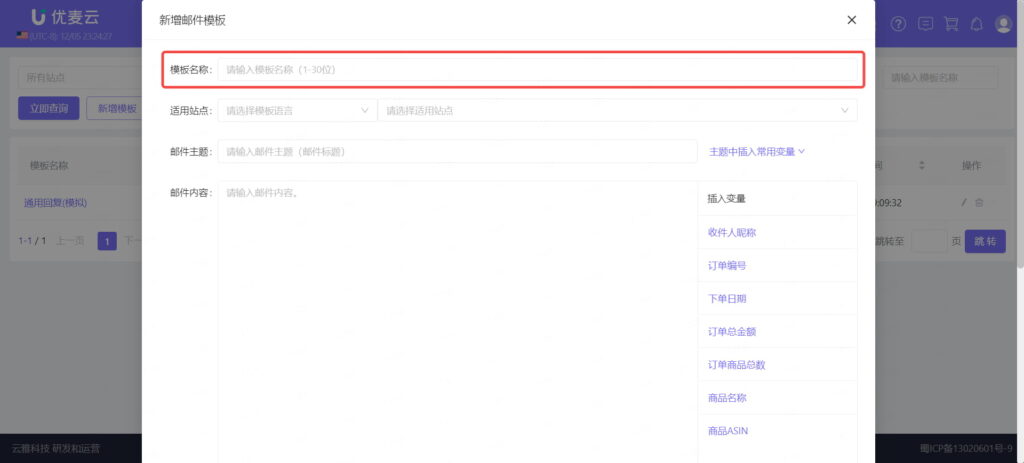Click the 新增模板 button in background page
Viewport: 1024px width, 463px height.
(114, 108)
